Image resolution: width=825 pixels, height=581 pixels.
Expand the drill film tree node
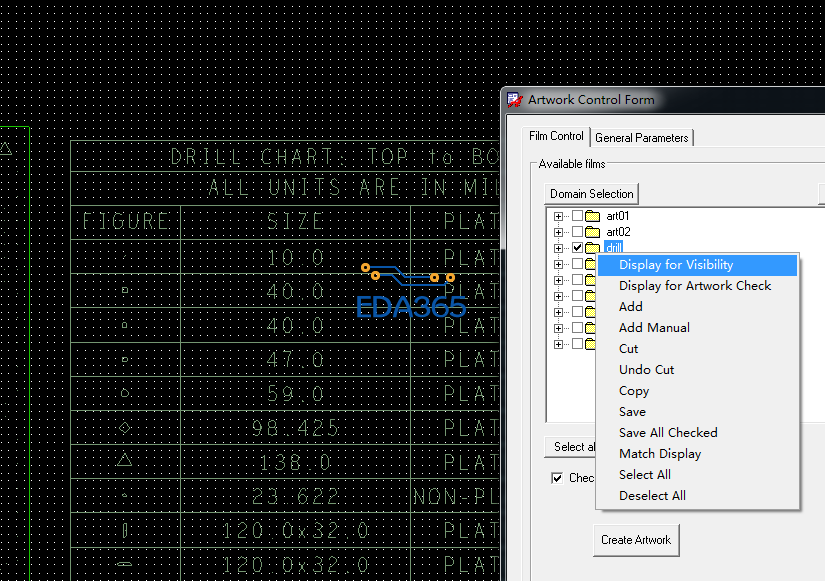coord(558,248)
